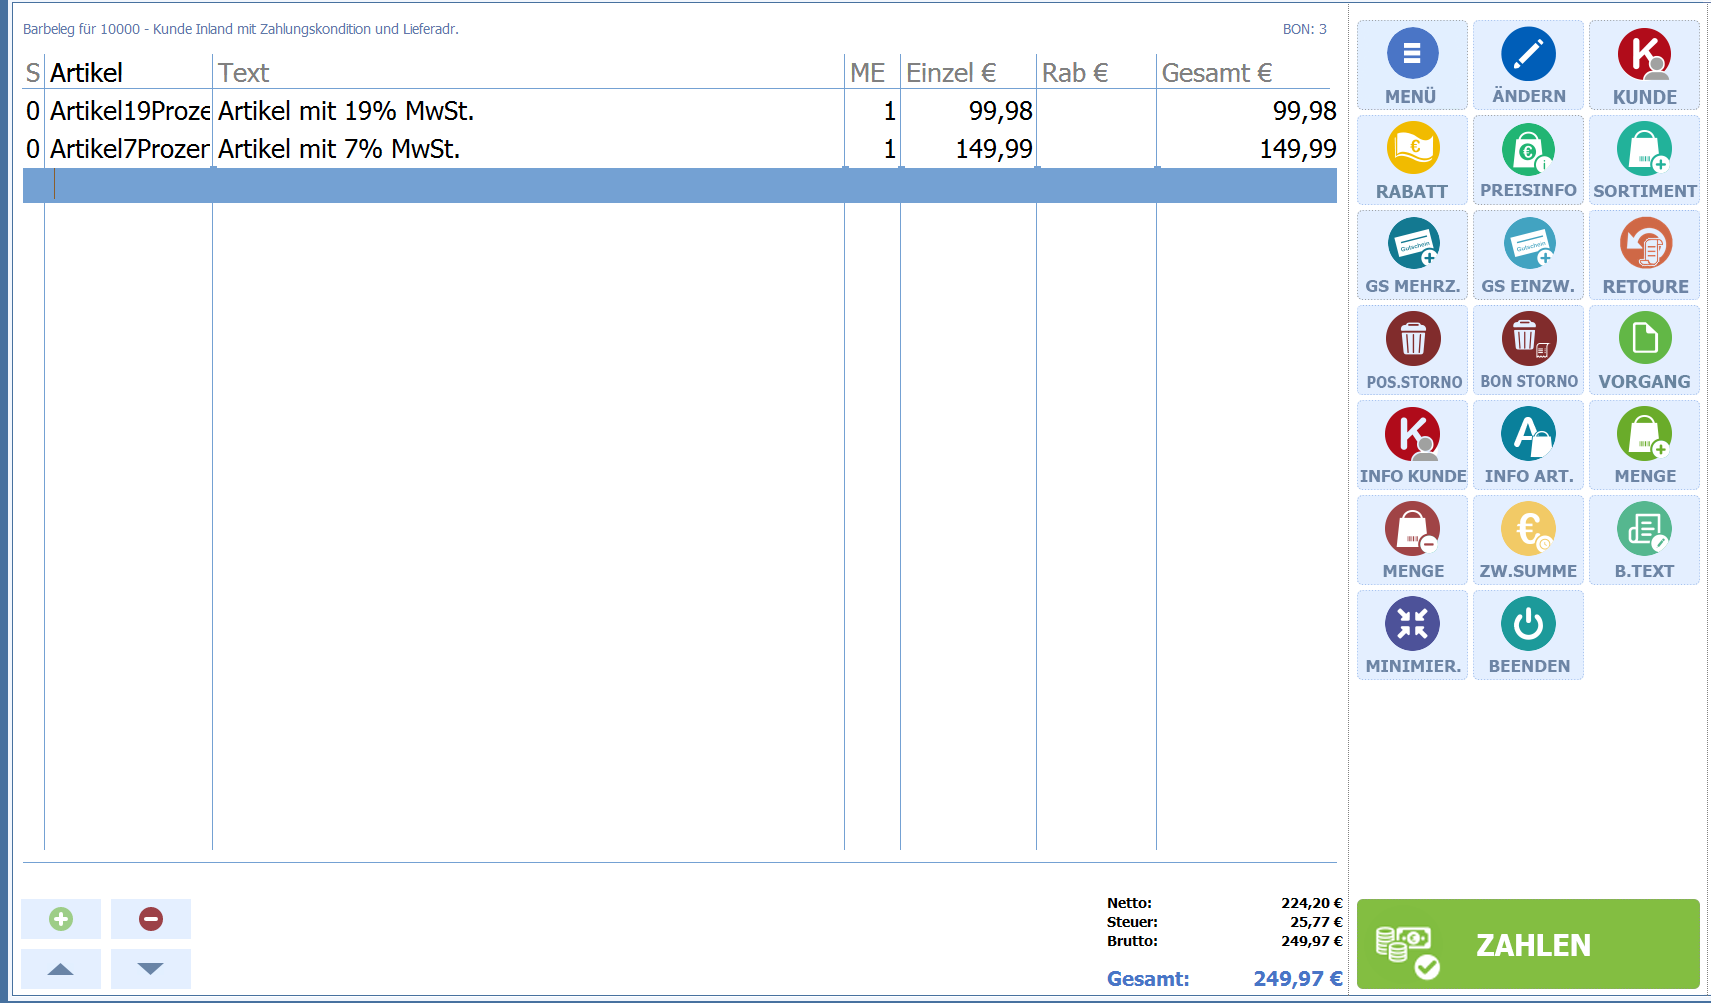This screenshot has height=1003, width=1711.
Task: Open the B.TEXT receipt text function
Action: pyautogui.click(x=1644, y=540)
